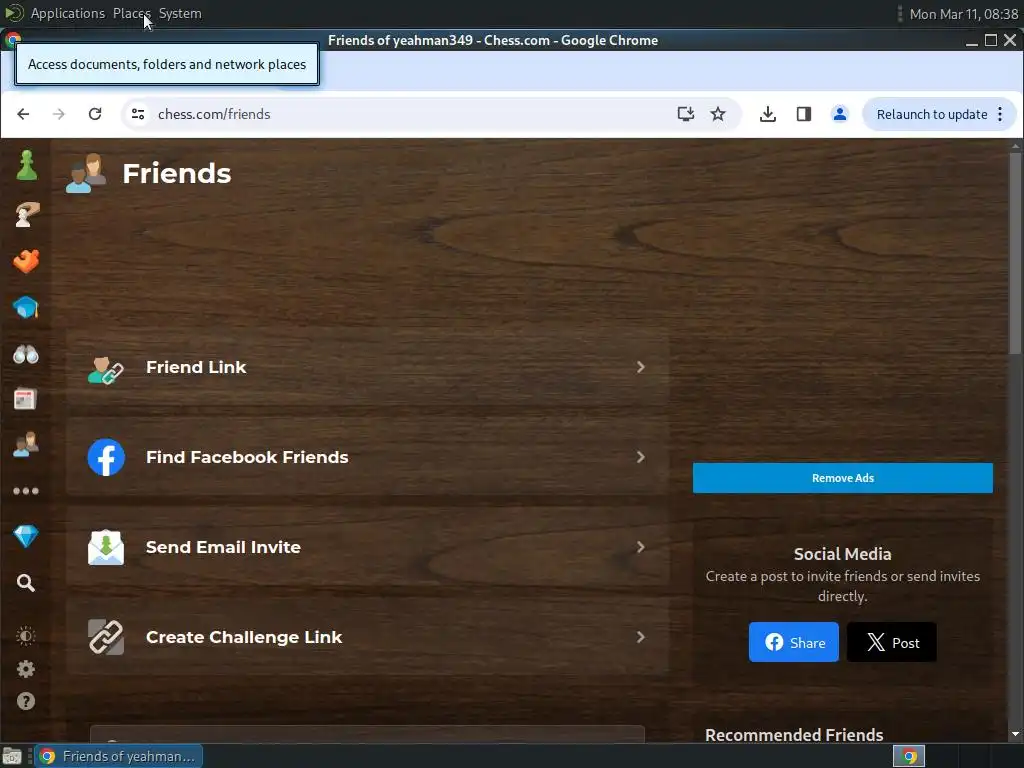Click the page vertical scrollbar thumb

[1015, 253]
